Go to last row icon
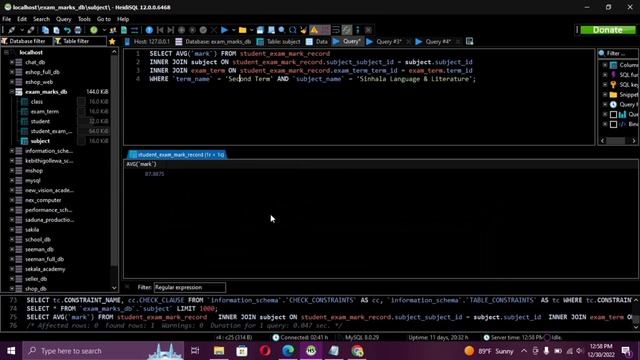640x360 pixels. 171,30
